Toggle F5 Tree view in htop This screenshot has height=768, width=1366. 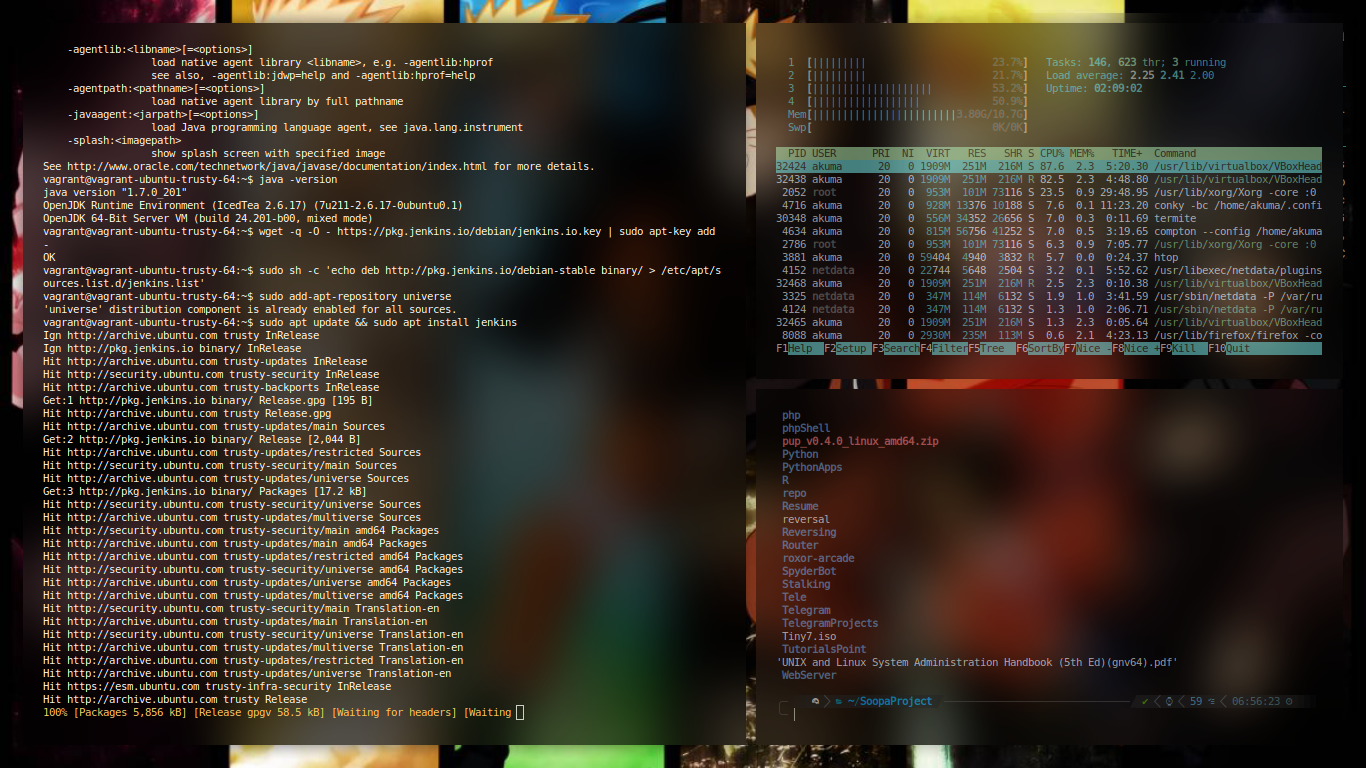pos(991,349)
